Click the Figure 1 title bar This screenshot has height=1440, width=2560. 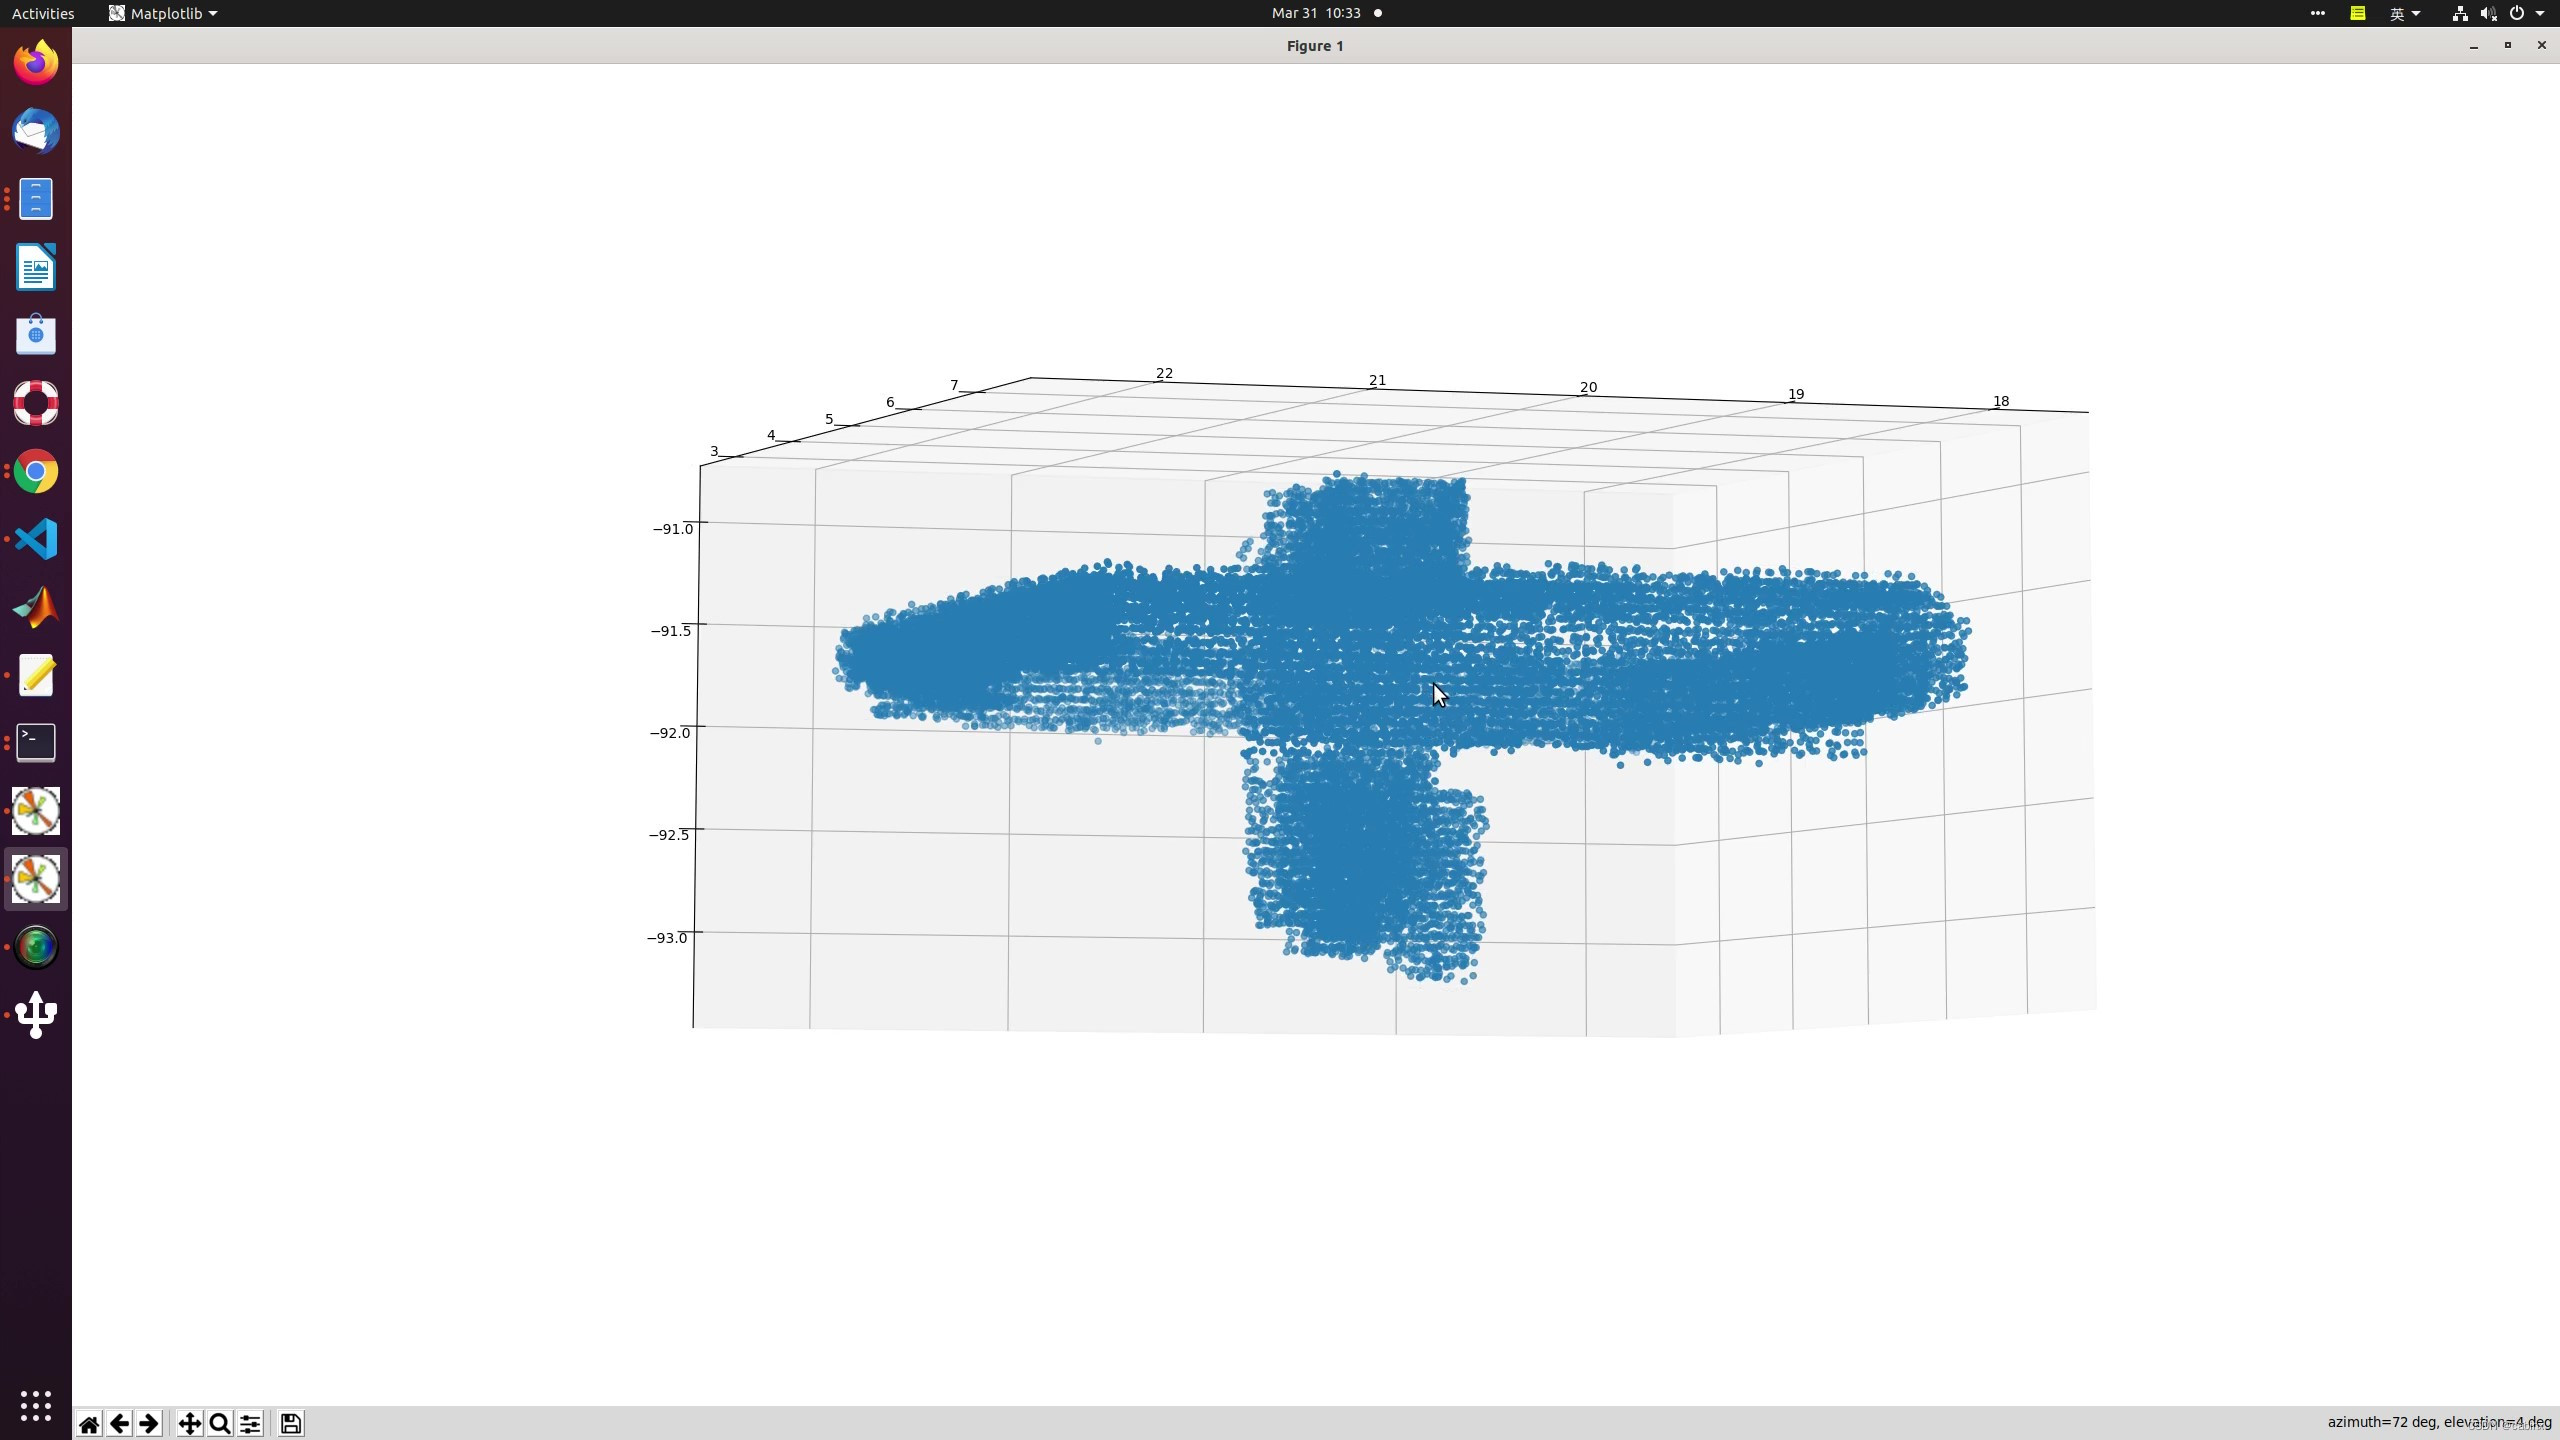tap(1314, 46)
